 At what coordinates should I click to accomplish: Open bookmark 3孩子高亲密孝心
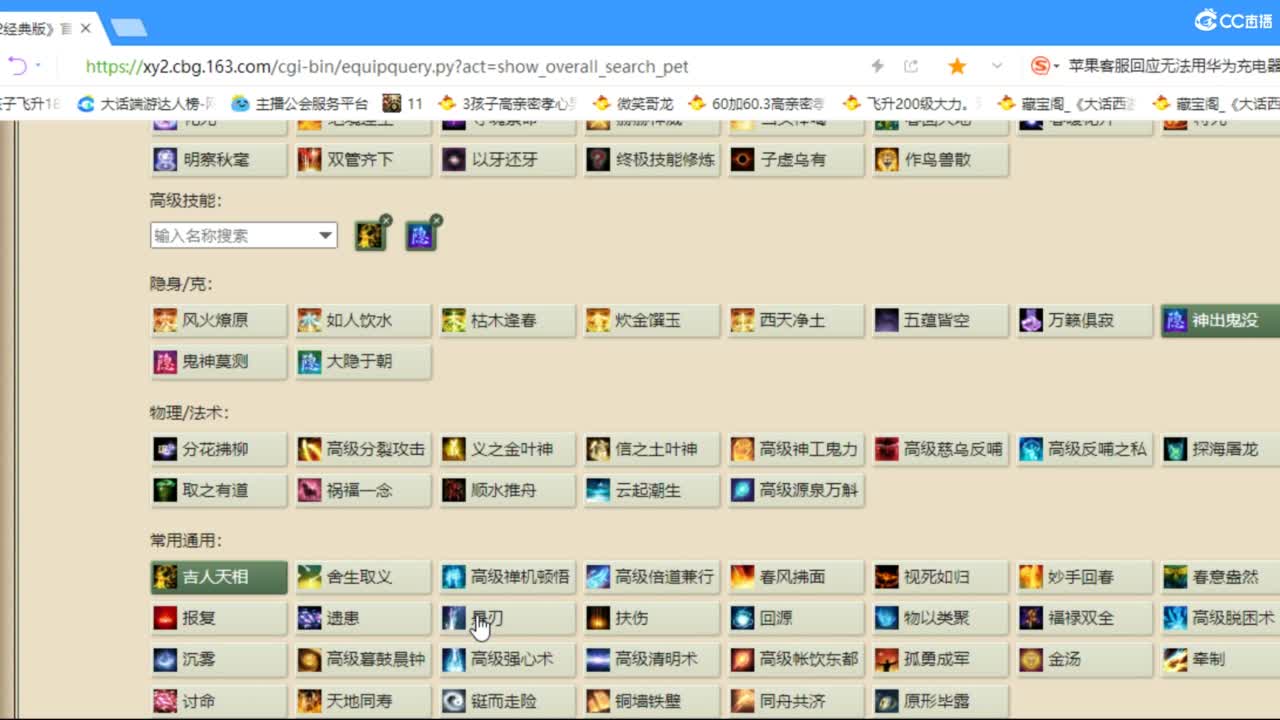tap(508, 103)
